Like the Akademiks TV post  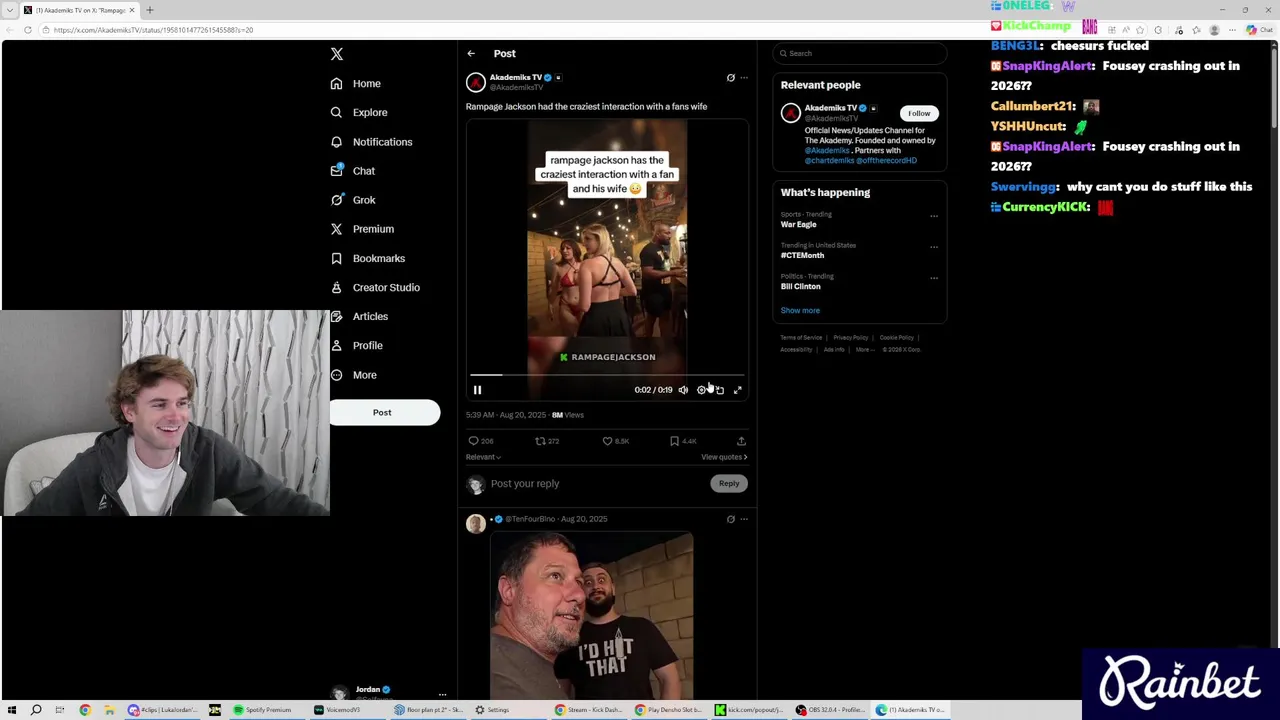click(x=614, y=441)
